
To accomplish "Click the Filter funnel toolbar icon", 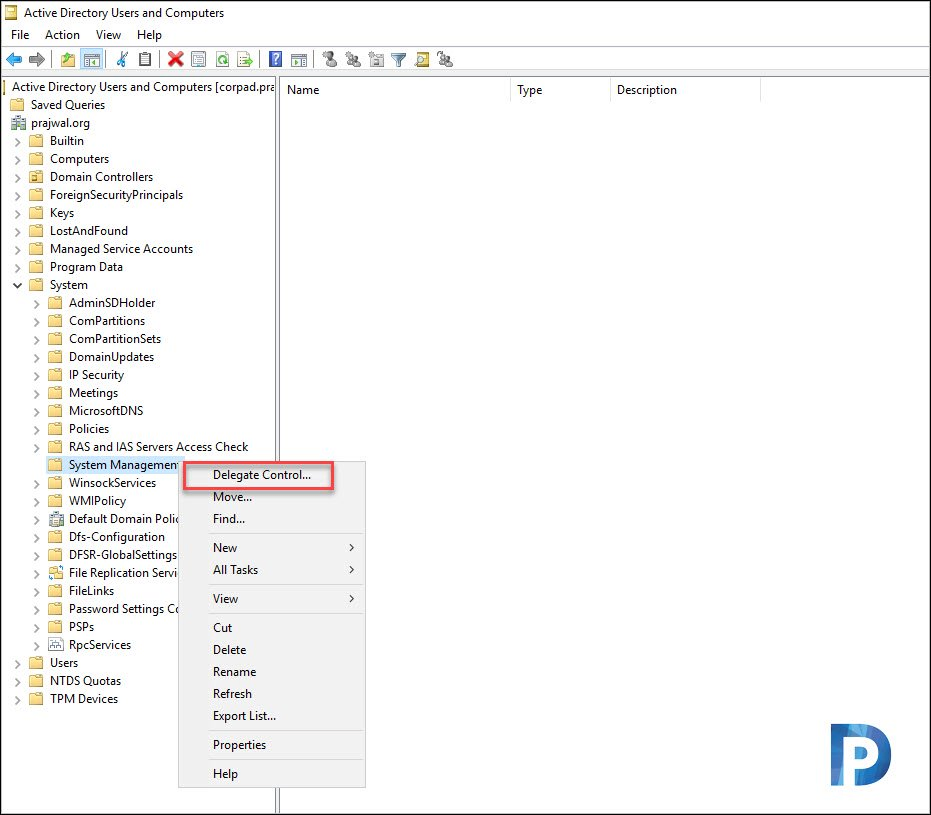I will [x=399, y=59].
